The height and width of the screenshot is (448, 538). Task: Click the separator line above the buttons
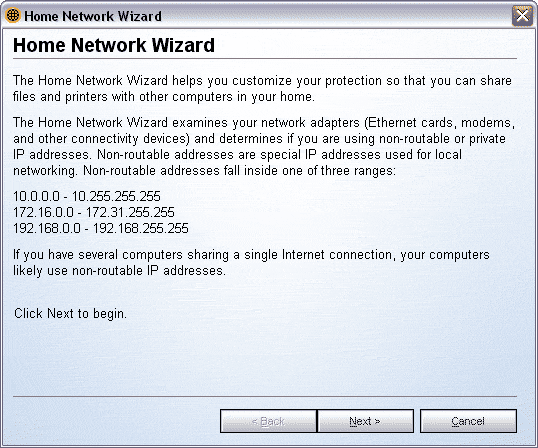tap(265, 397)
